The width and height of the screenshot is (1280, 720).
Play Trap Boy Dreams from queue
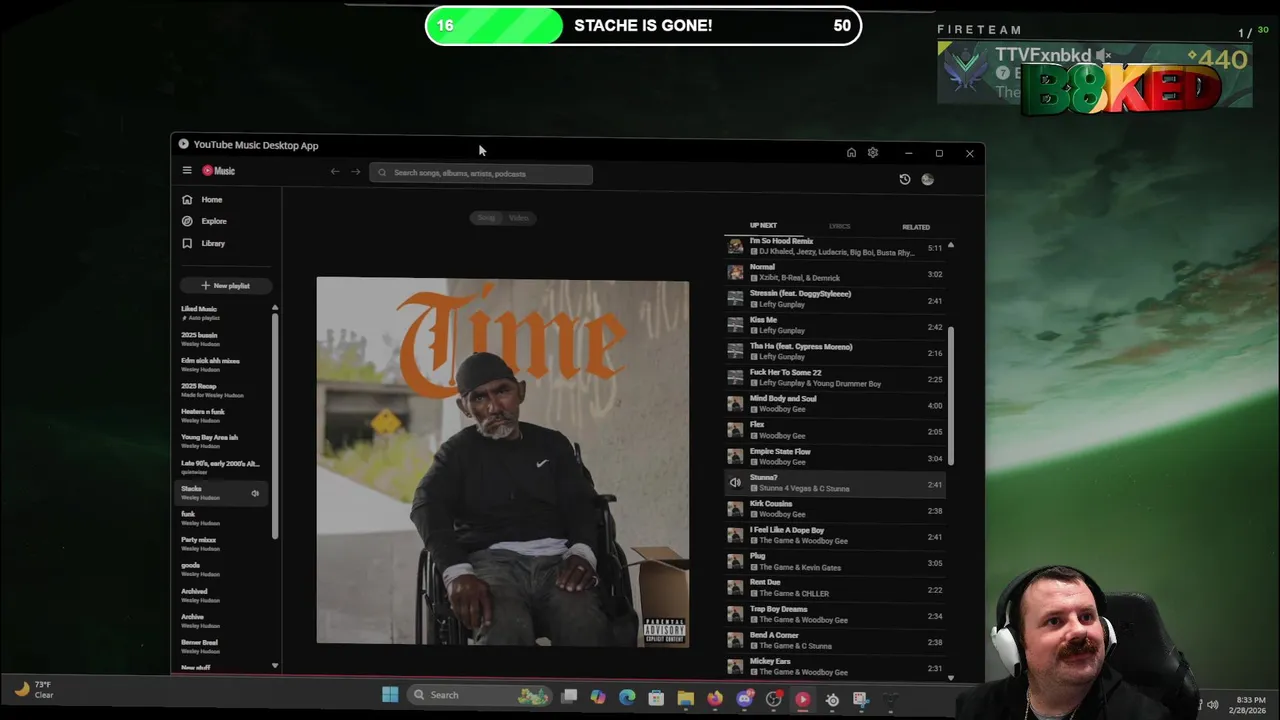(835, 615)
